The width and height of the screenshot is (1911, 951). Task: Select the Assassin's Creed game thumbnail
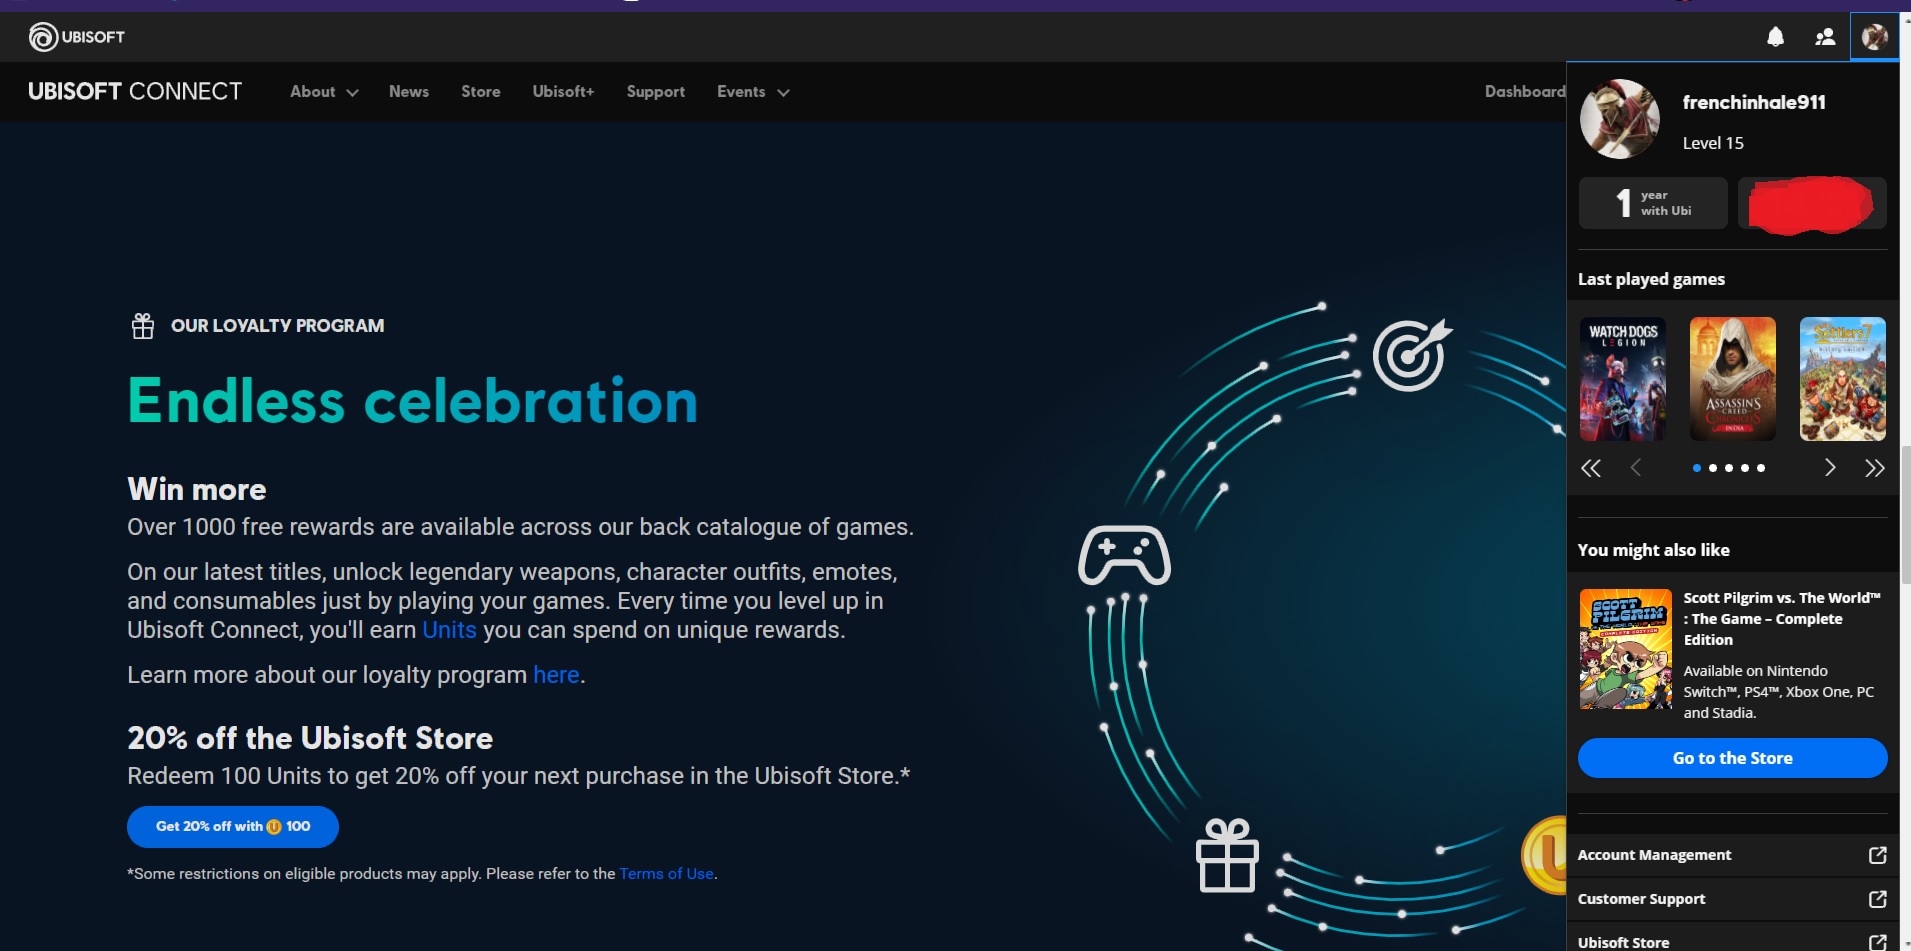1733,379
